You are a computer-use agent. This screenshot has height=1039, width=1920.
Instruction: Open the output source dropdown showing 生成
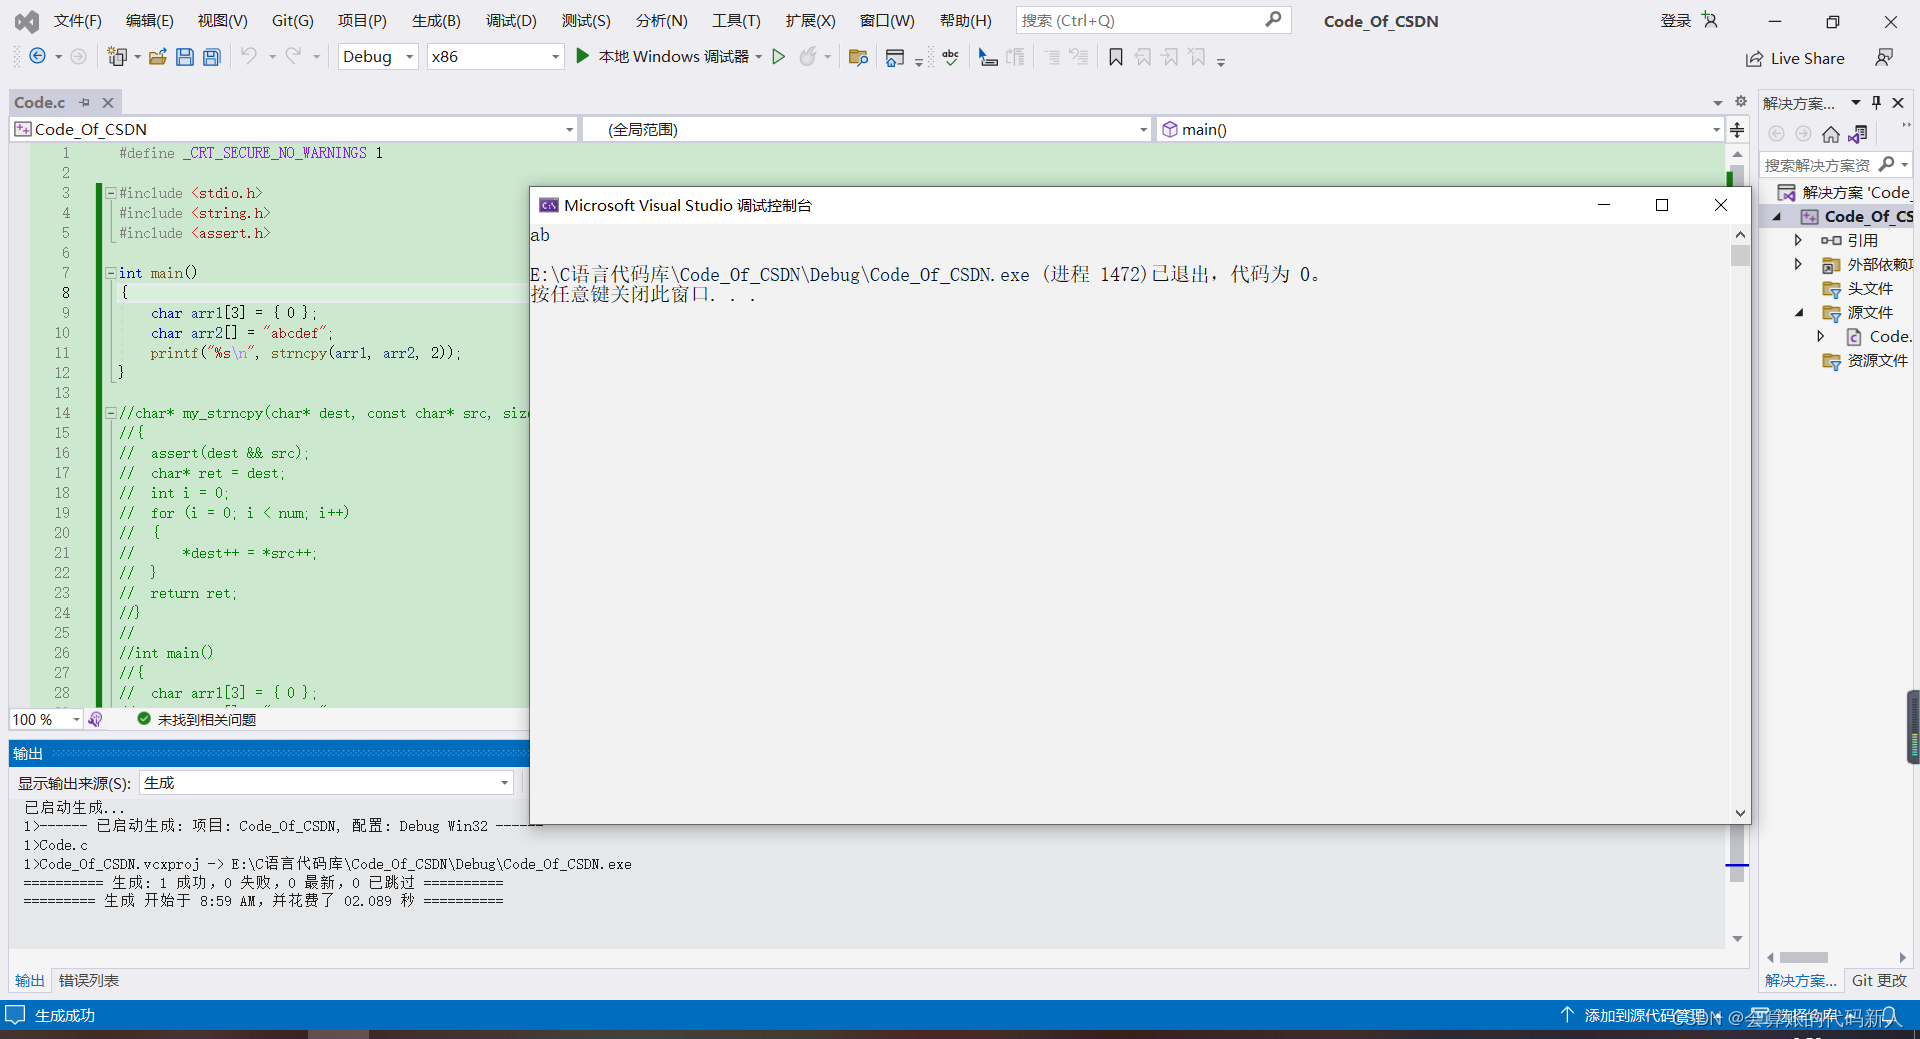(327, 783)
